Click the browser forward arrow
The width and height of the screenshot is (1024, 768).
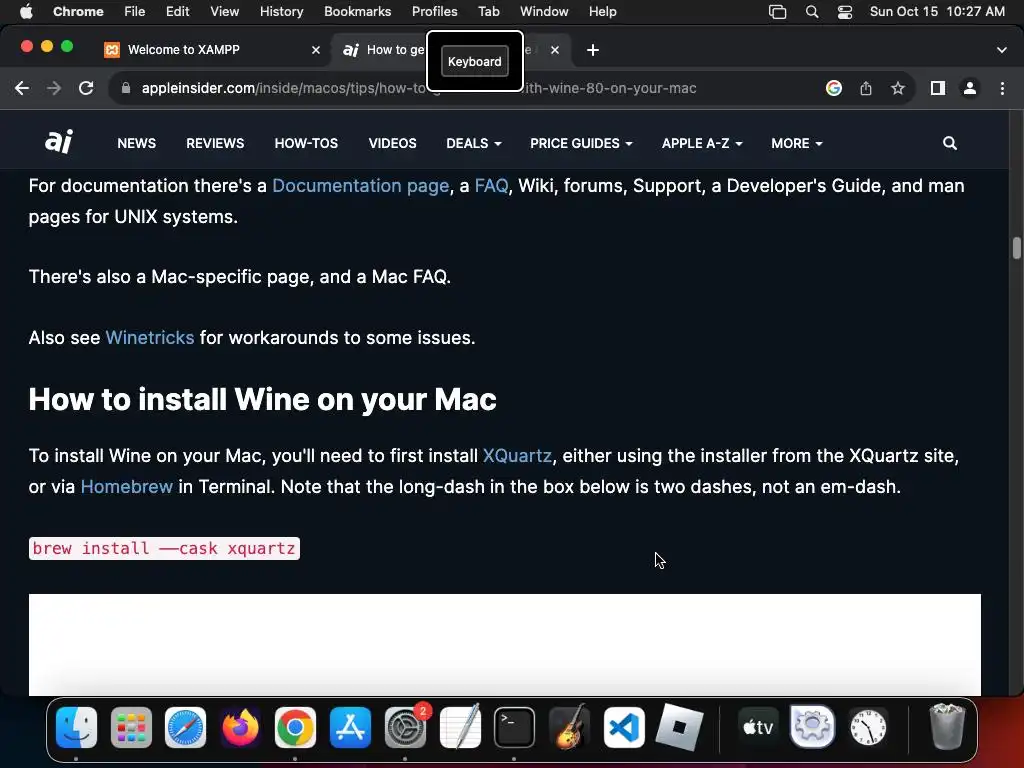[x=54, y=88]
